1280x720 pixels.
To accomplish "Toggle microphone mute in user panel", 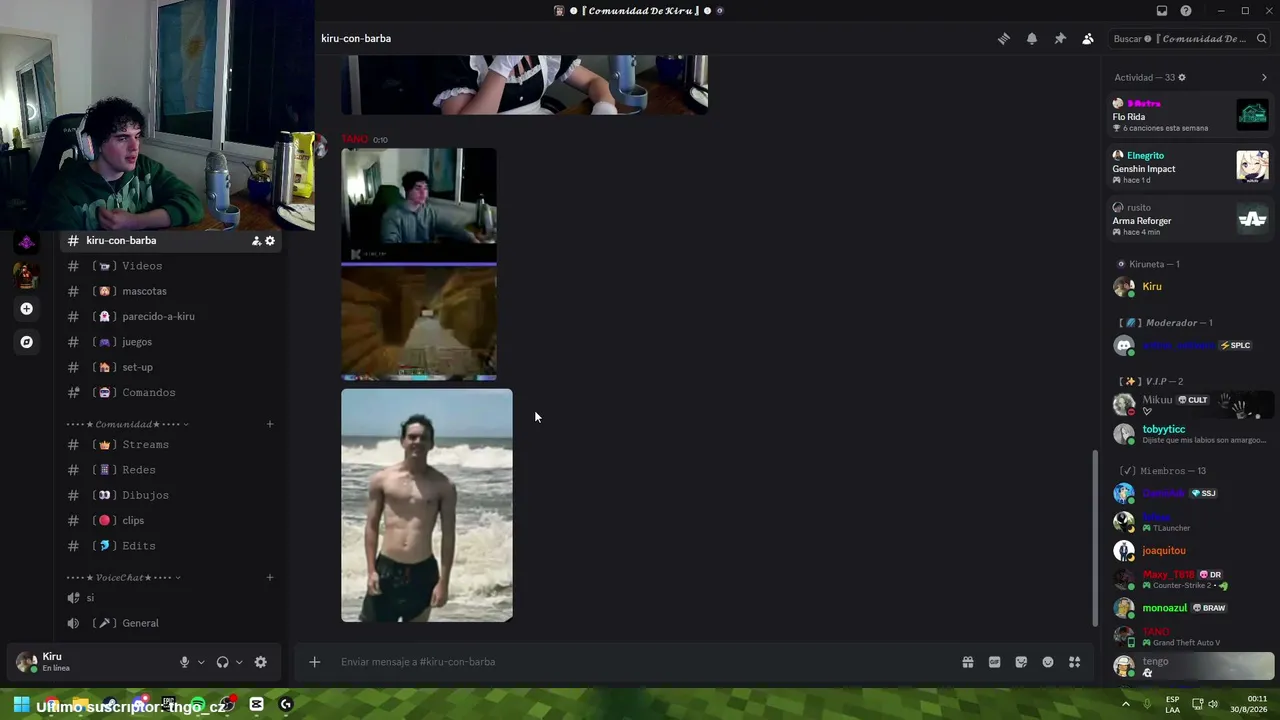I will (184, 662).
